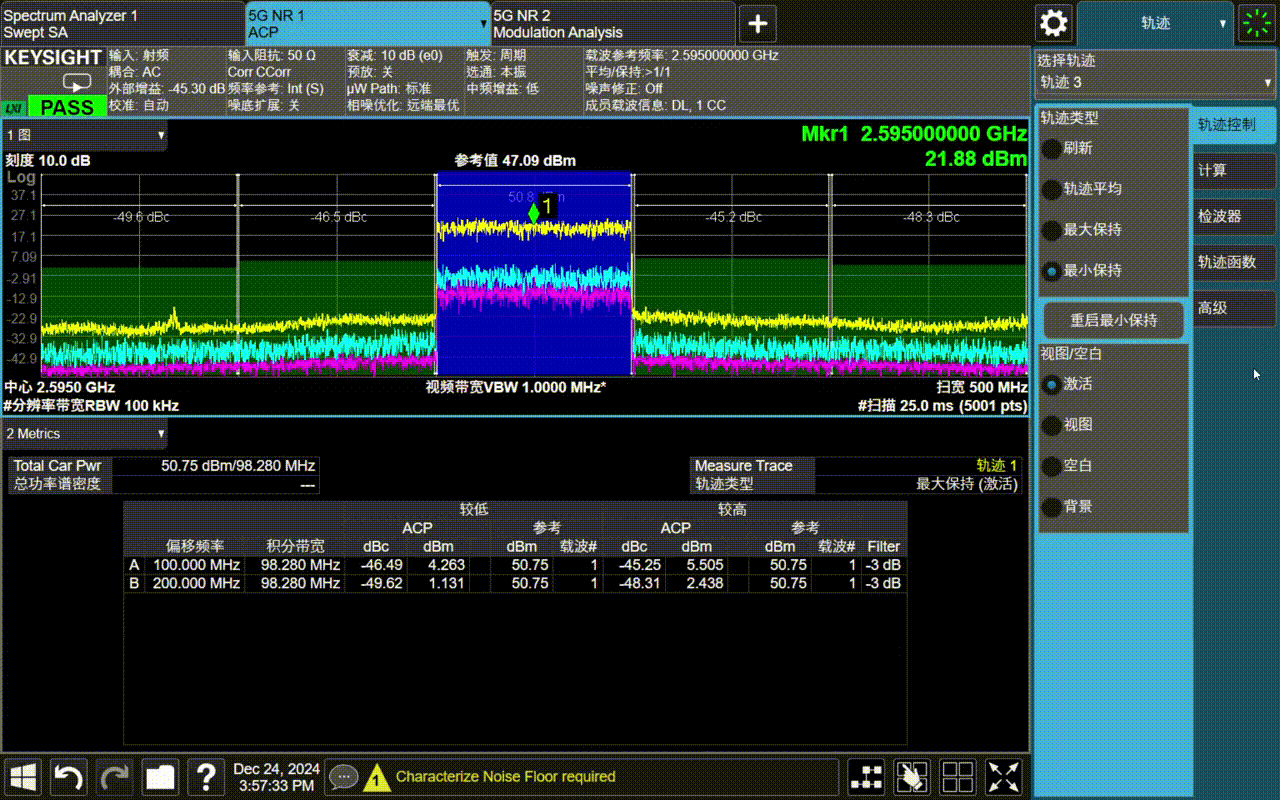The image size is (1280, 800).
Task: Expand the 轨迹 menu panel dropdown
Action: click(x=1155, y=23)
